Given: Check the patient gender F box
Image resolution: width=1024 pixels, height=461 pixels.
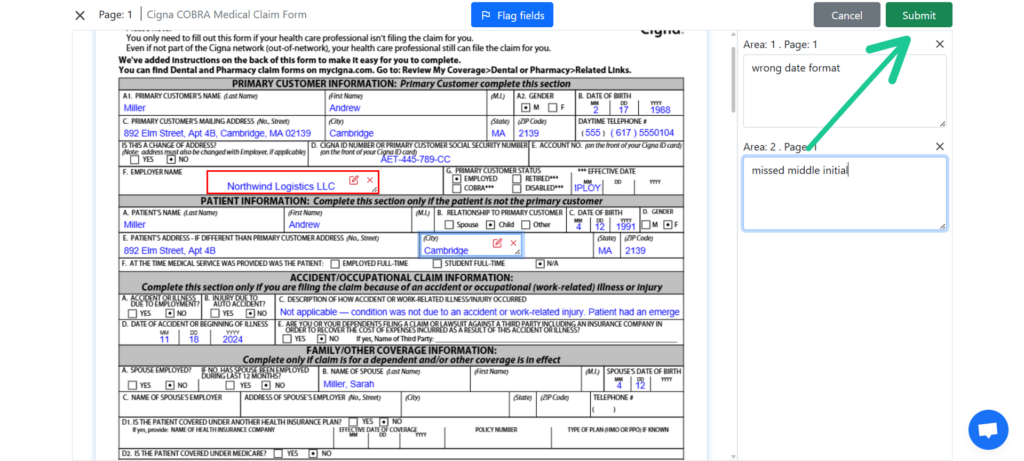Looking at the screenshot, I should (x=667, y=225).
